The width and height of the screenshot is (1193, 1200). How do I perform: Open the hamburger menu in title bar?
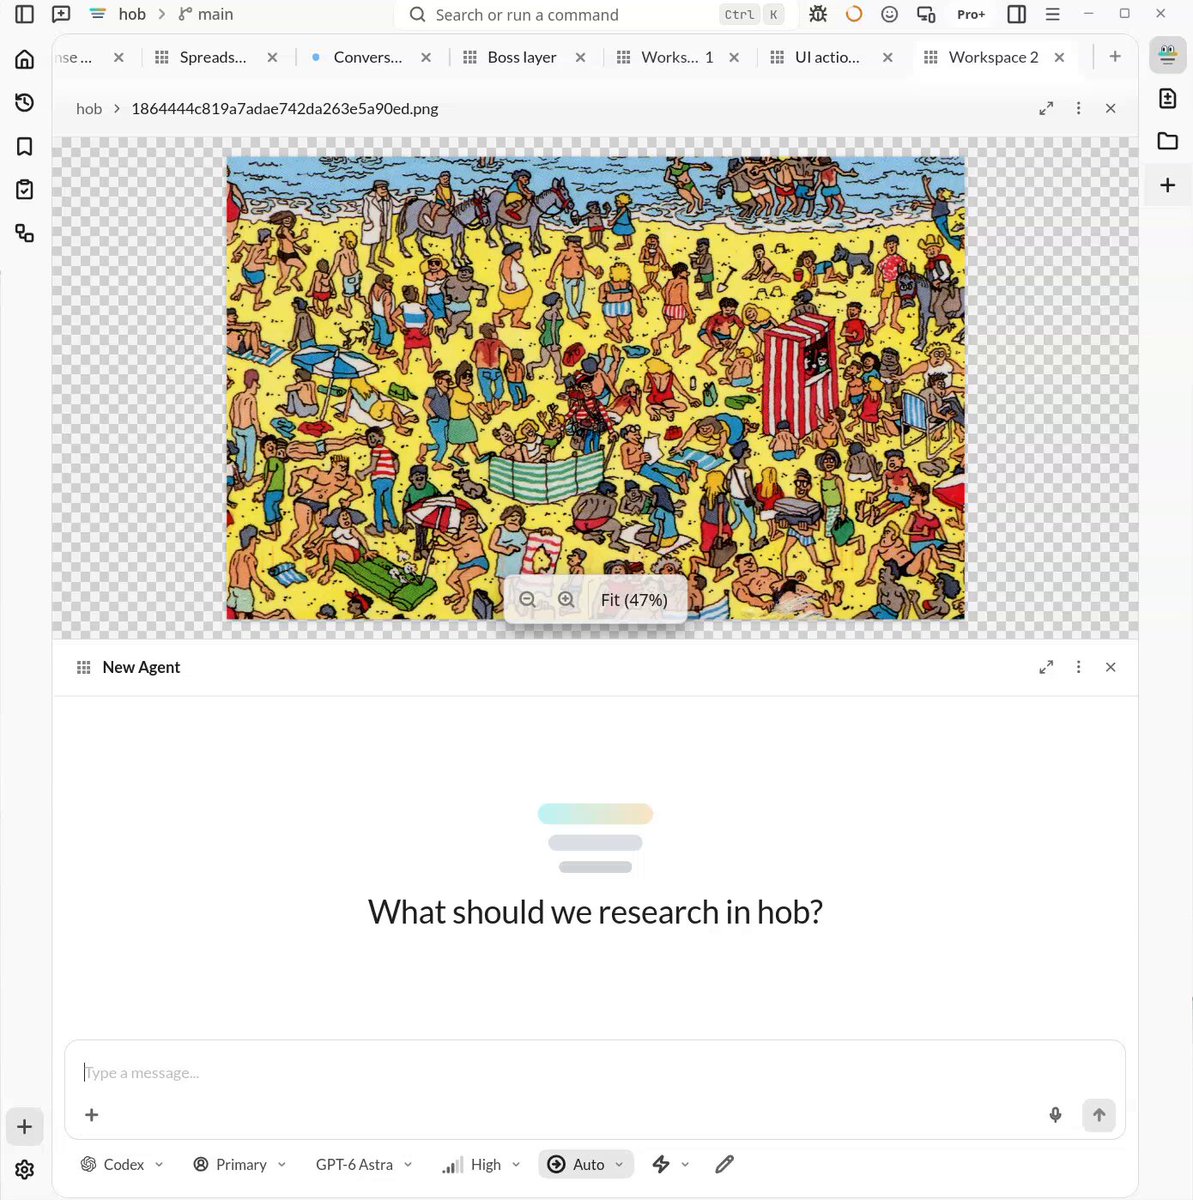[1053, 14]
